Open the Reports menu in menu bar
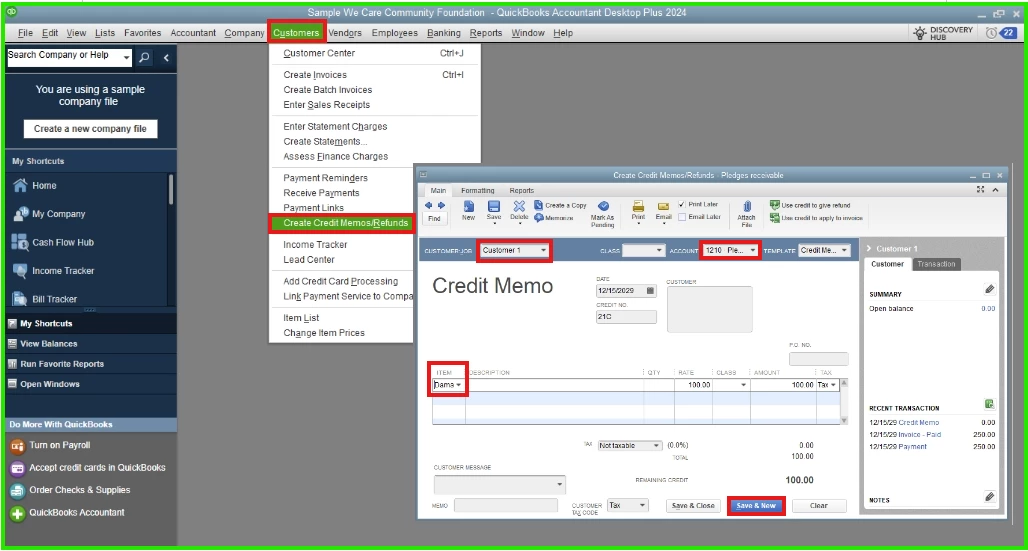Screen dimensions: 1028x551 pyautogui.click(x=486, y=33)
